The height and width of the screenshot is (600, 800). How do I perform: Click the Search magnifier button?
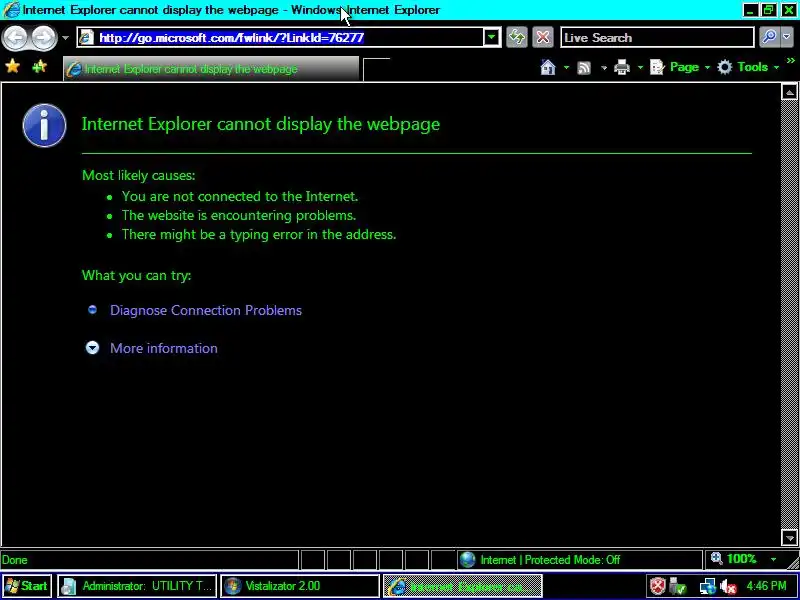[768, 37]
